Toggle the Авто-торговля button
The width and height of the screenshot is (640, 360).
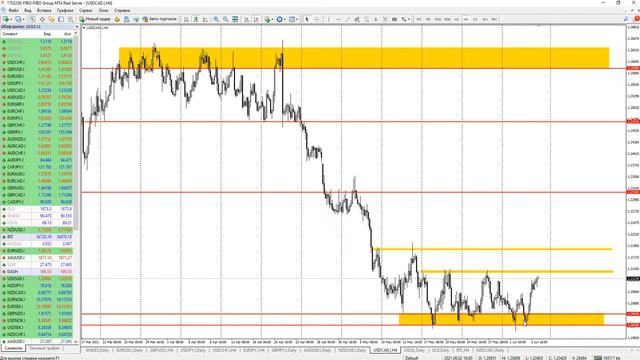pos(160,19)
